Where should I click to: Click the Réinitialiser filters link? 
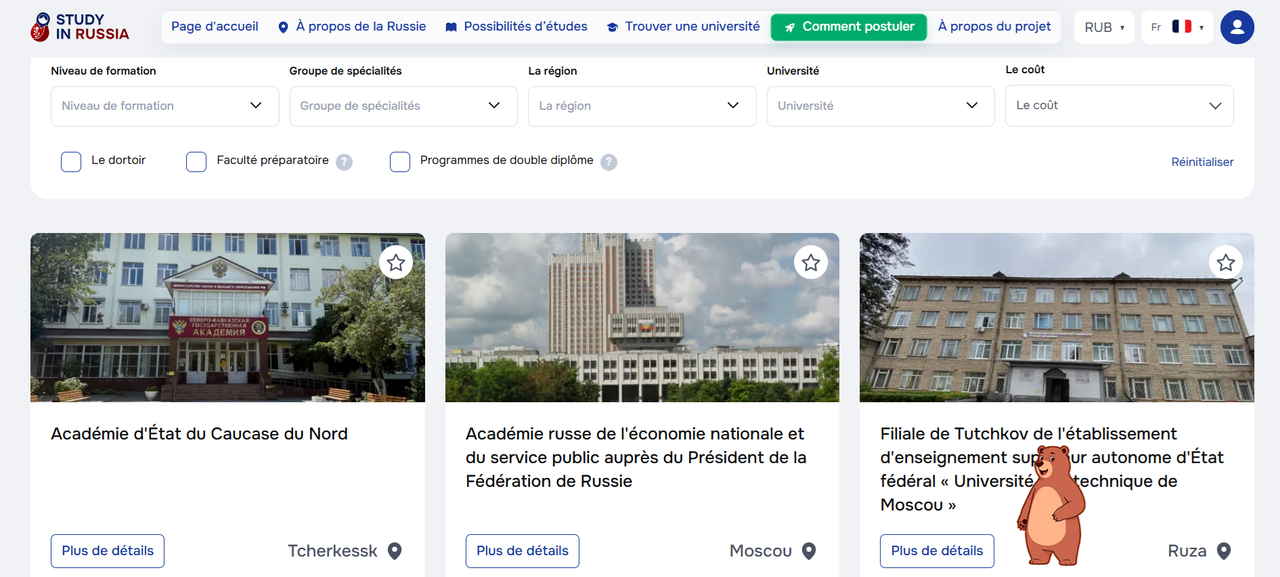pyautogui.click(x=1203, y=162)
